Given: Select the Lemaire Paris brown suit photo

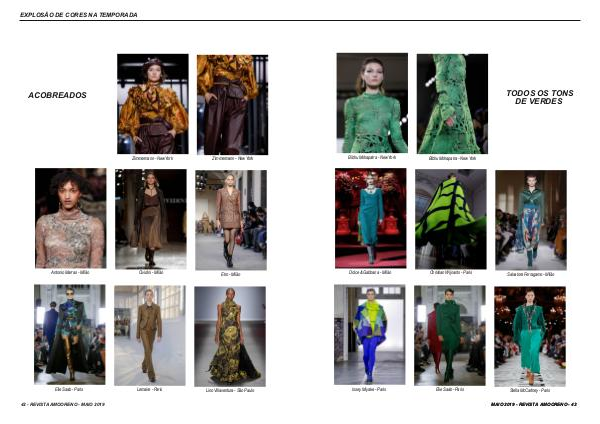Looking at the screenshot, I should tap(149, 334).
